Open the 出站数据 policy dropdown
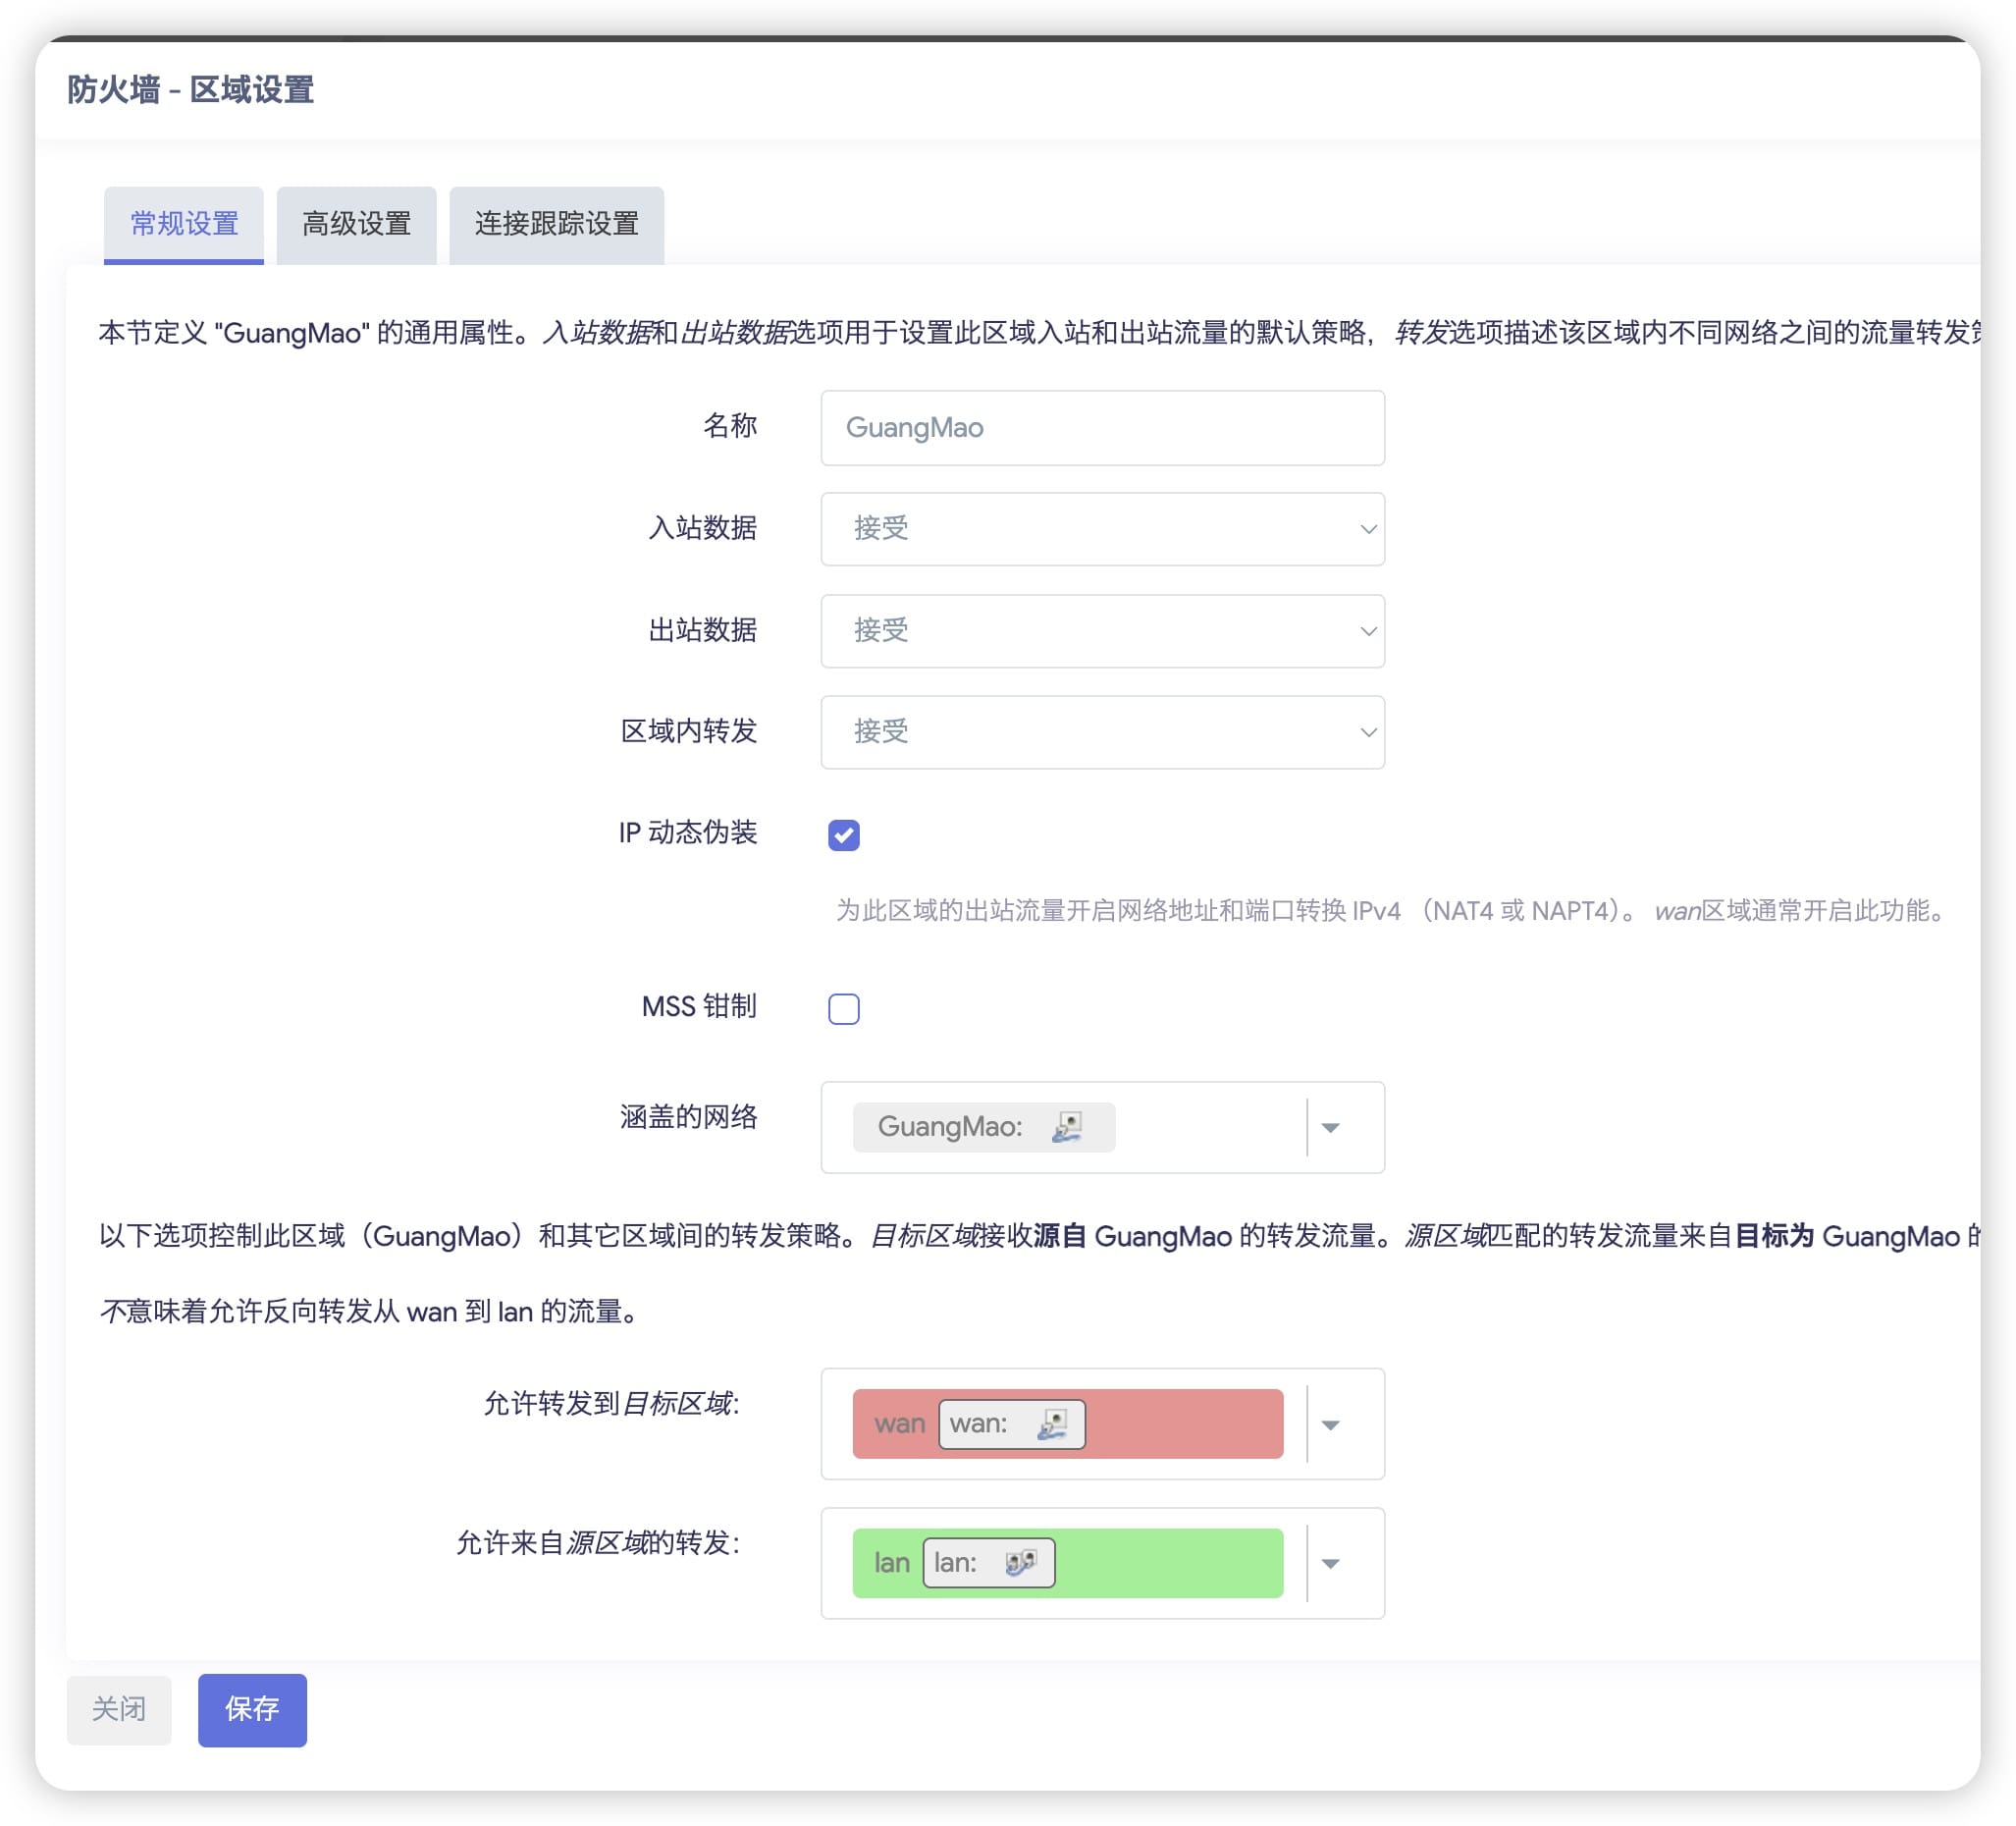Screen dimensions: 2016x1826 coord(1368,631)
